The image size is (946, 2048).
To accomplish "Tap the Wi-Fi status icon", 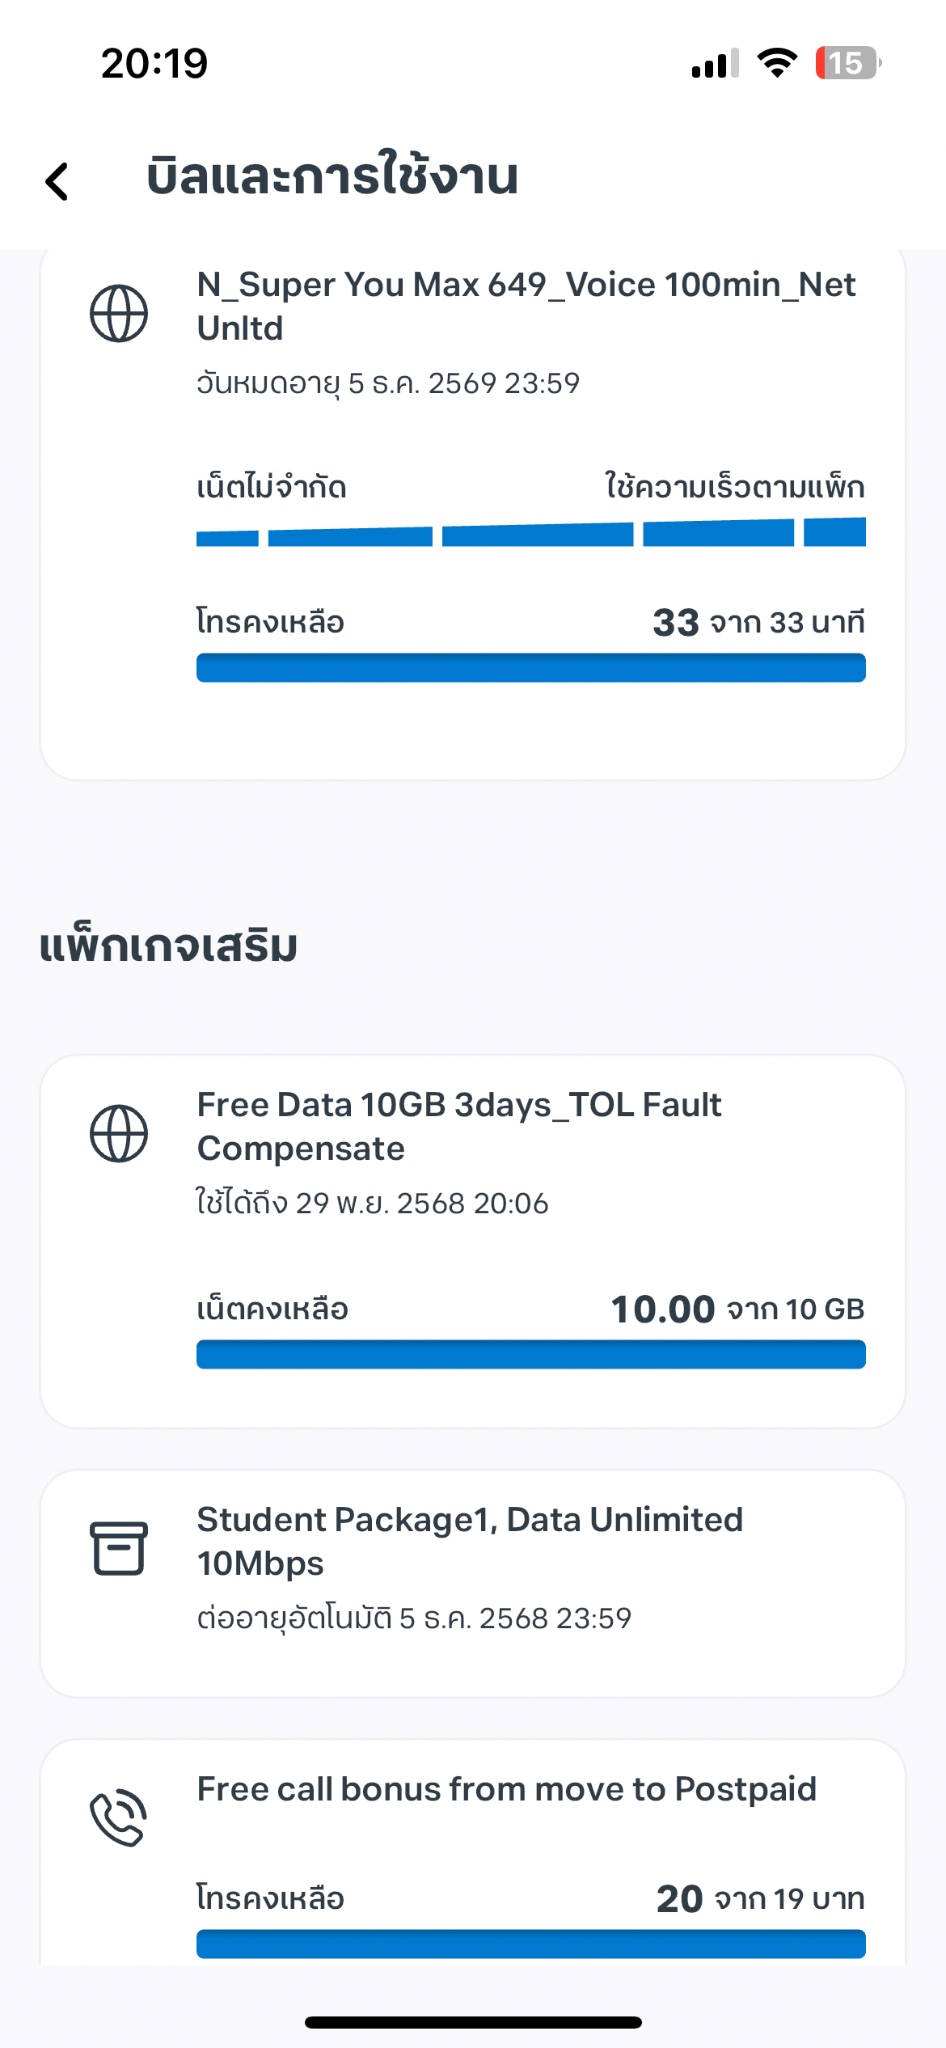I will tap(777, 63).
